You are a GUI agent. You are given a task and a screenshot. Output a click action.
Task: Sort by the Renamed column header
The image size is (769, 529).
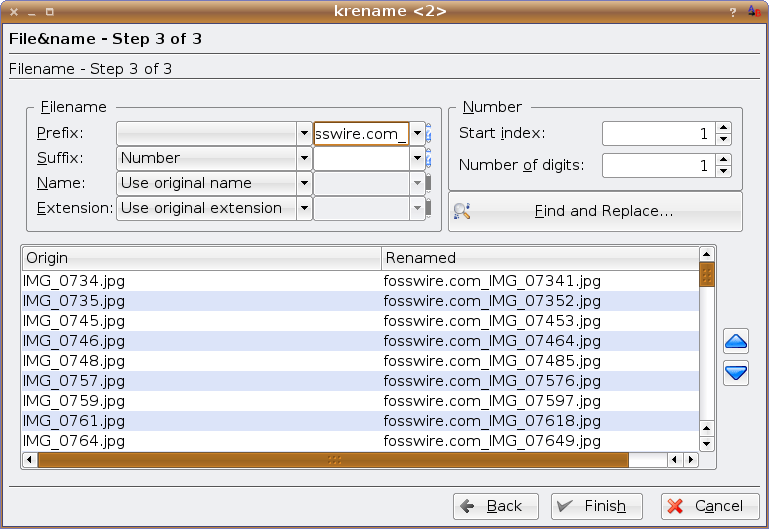coord(540,258)
